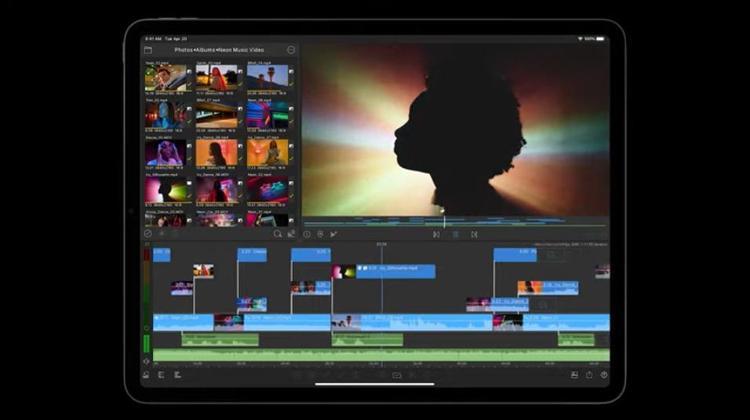The image size is (750, 420).
Task: Select the checkmark circle below library
Action: (x=148, y=234)
